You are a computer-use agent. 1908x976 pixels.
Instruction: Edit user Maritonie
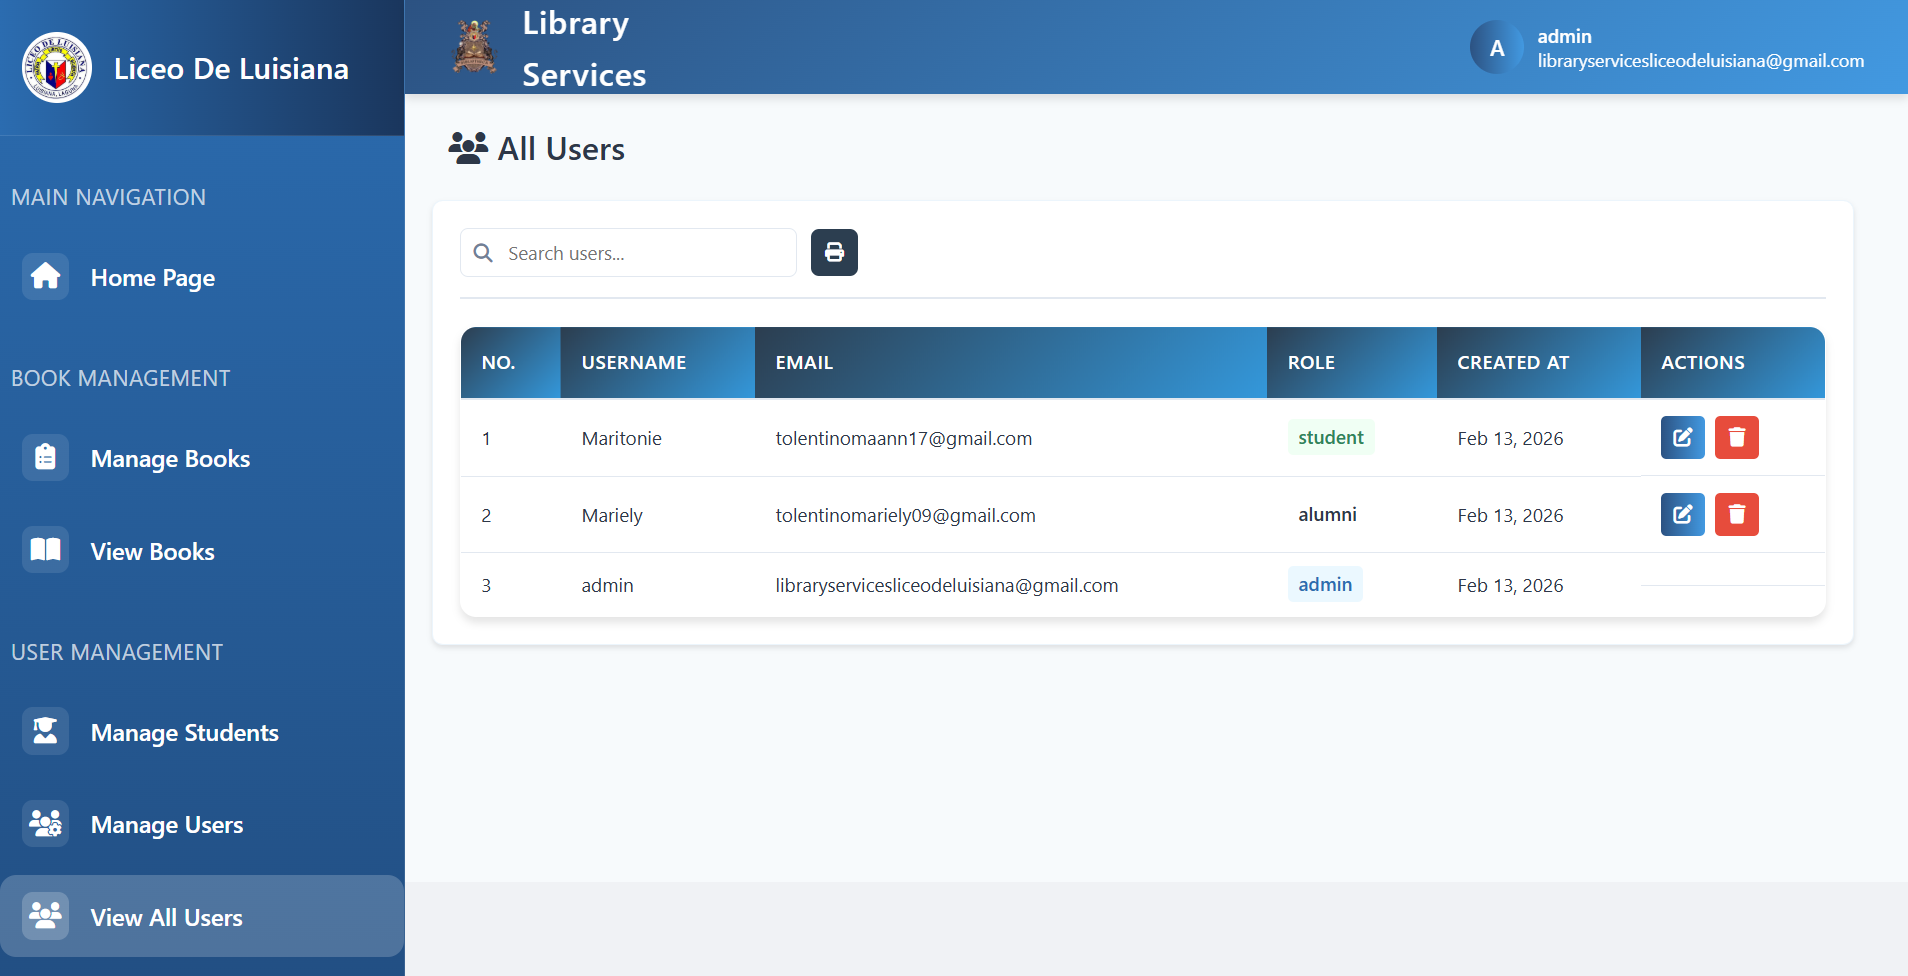tap(1683, 437)
